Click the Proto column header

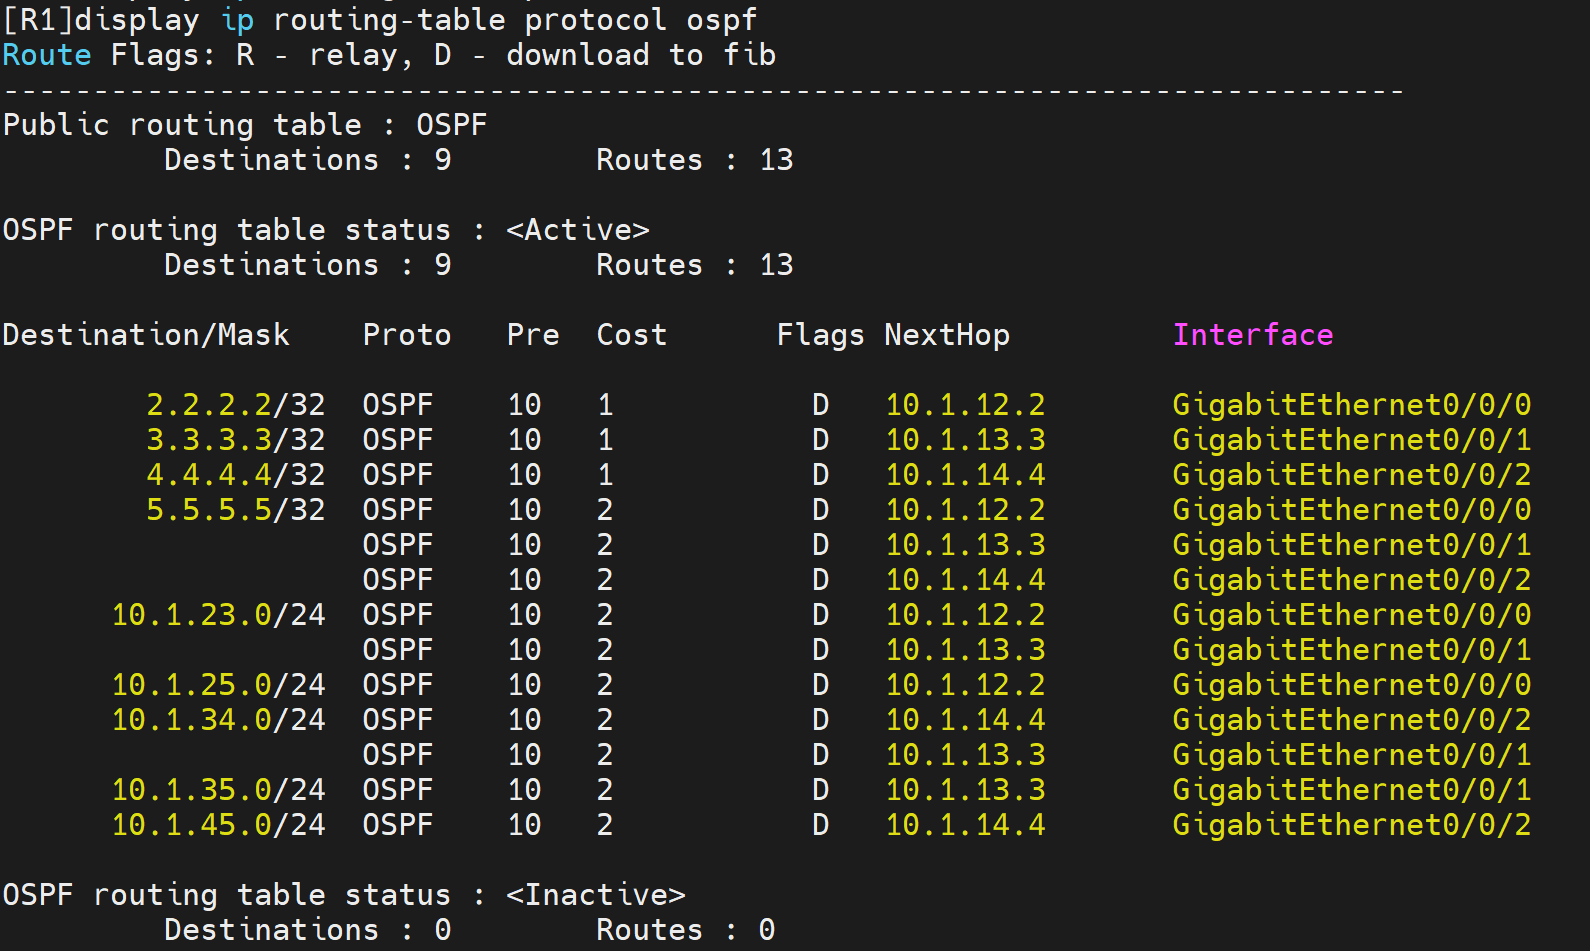click(406, 335)
